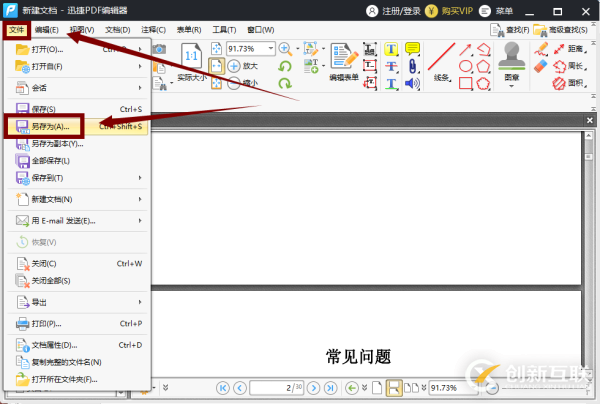Expand the 用 E-mail 发送(E) submenu
The image size is (600, 404).
click(x=78, y=221)
